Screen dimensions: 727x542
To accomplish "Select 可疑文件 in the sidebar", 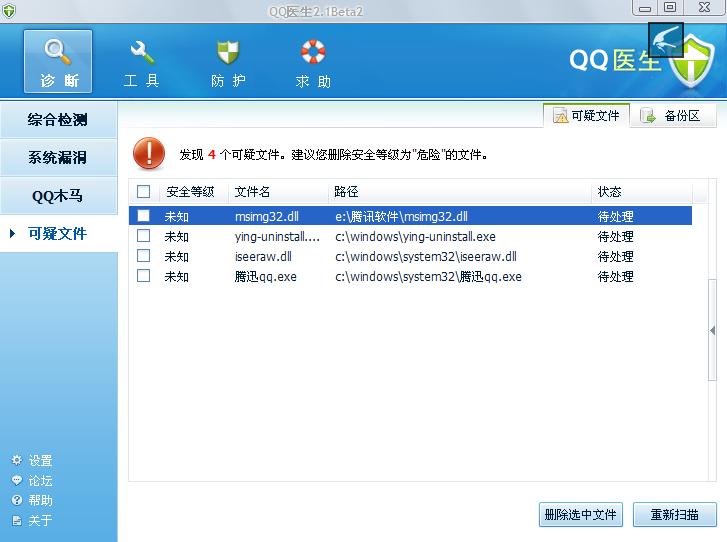I will tap(58, 233).
